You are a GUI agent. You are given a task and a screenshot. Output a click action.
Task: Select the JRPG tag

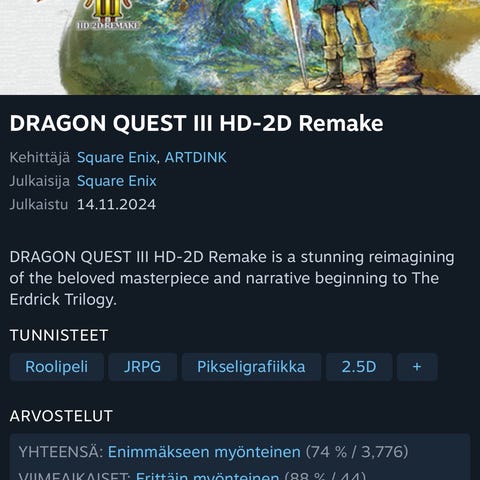142,367
